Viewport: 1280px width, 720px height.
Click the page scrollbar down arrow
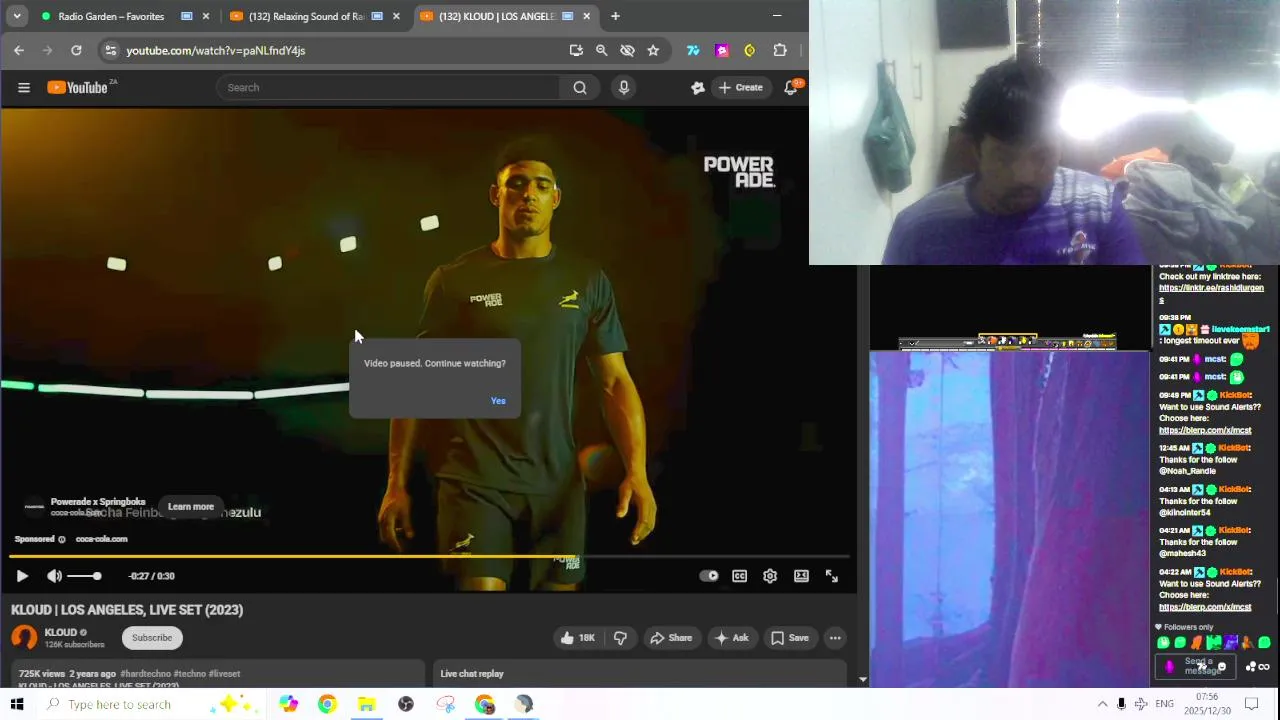(863, 679)
